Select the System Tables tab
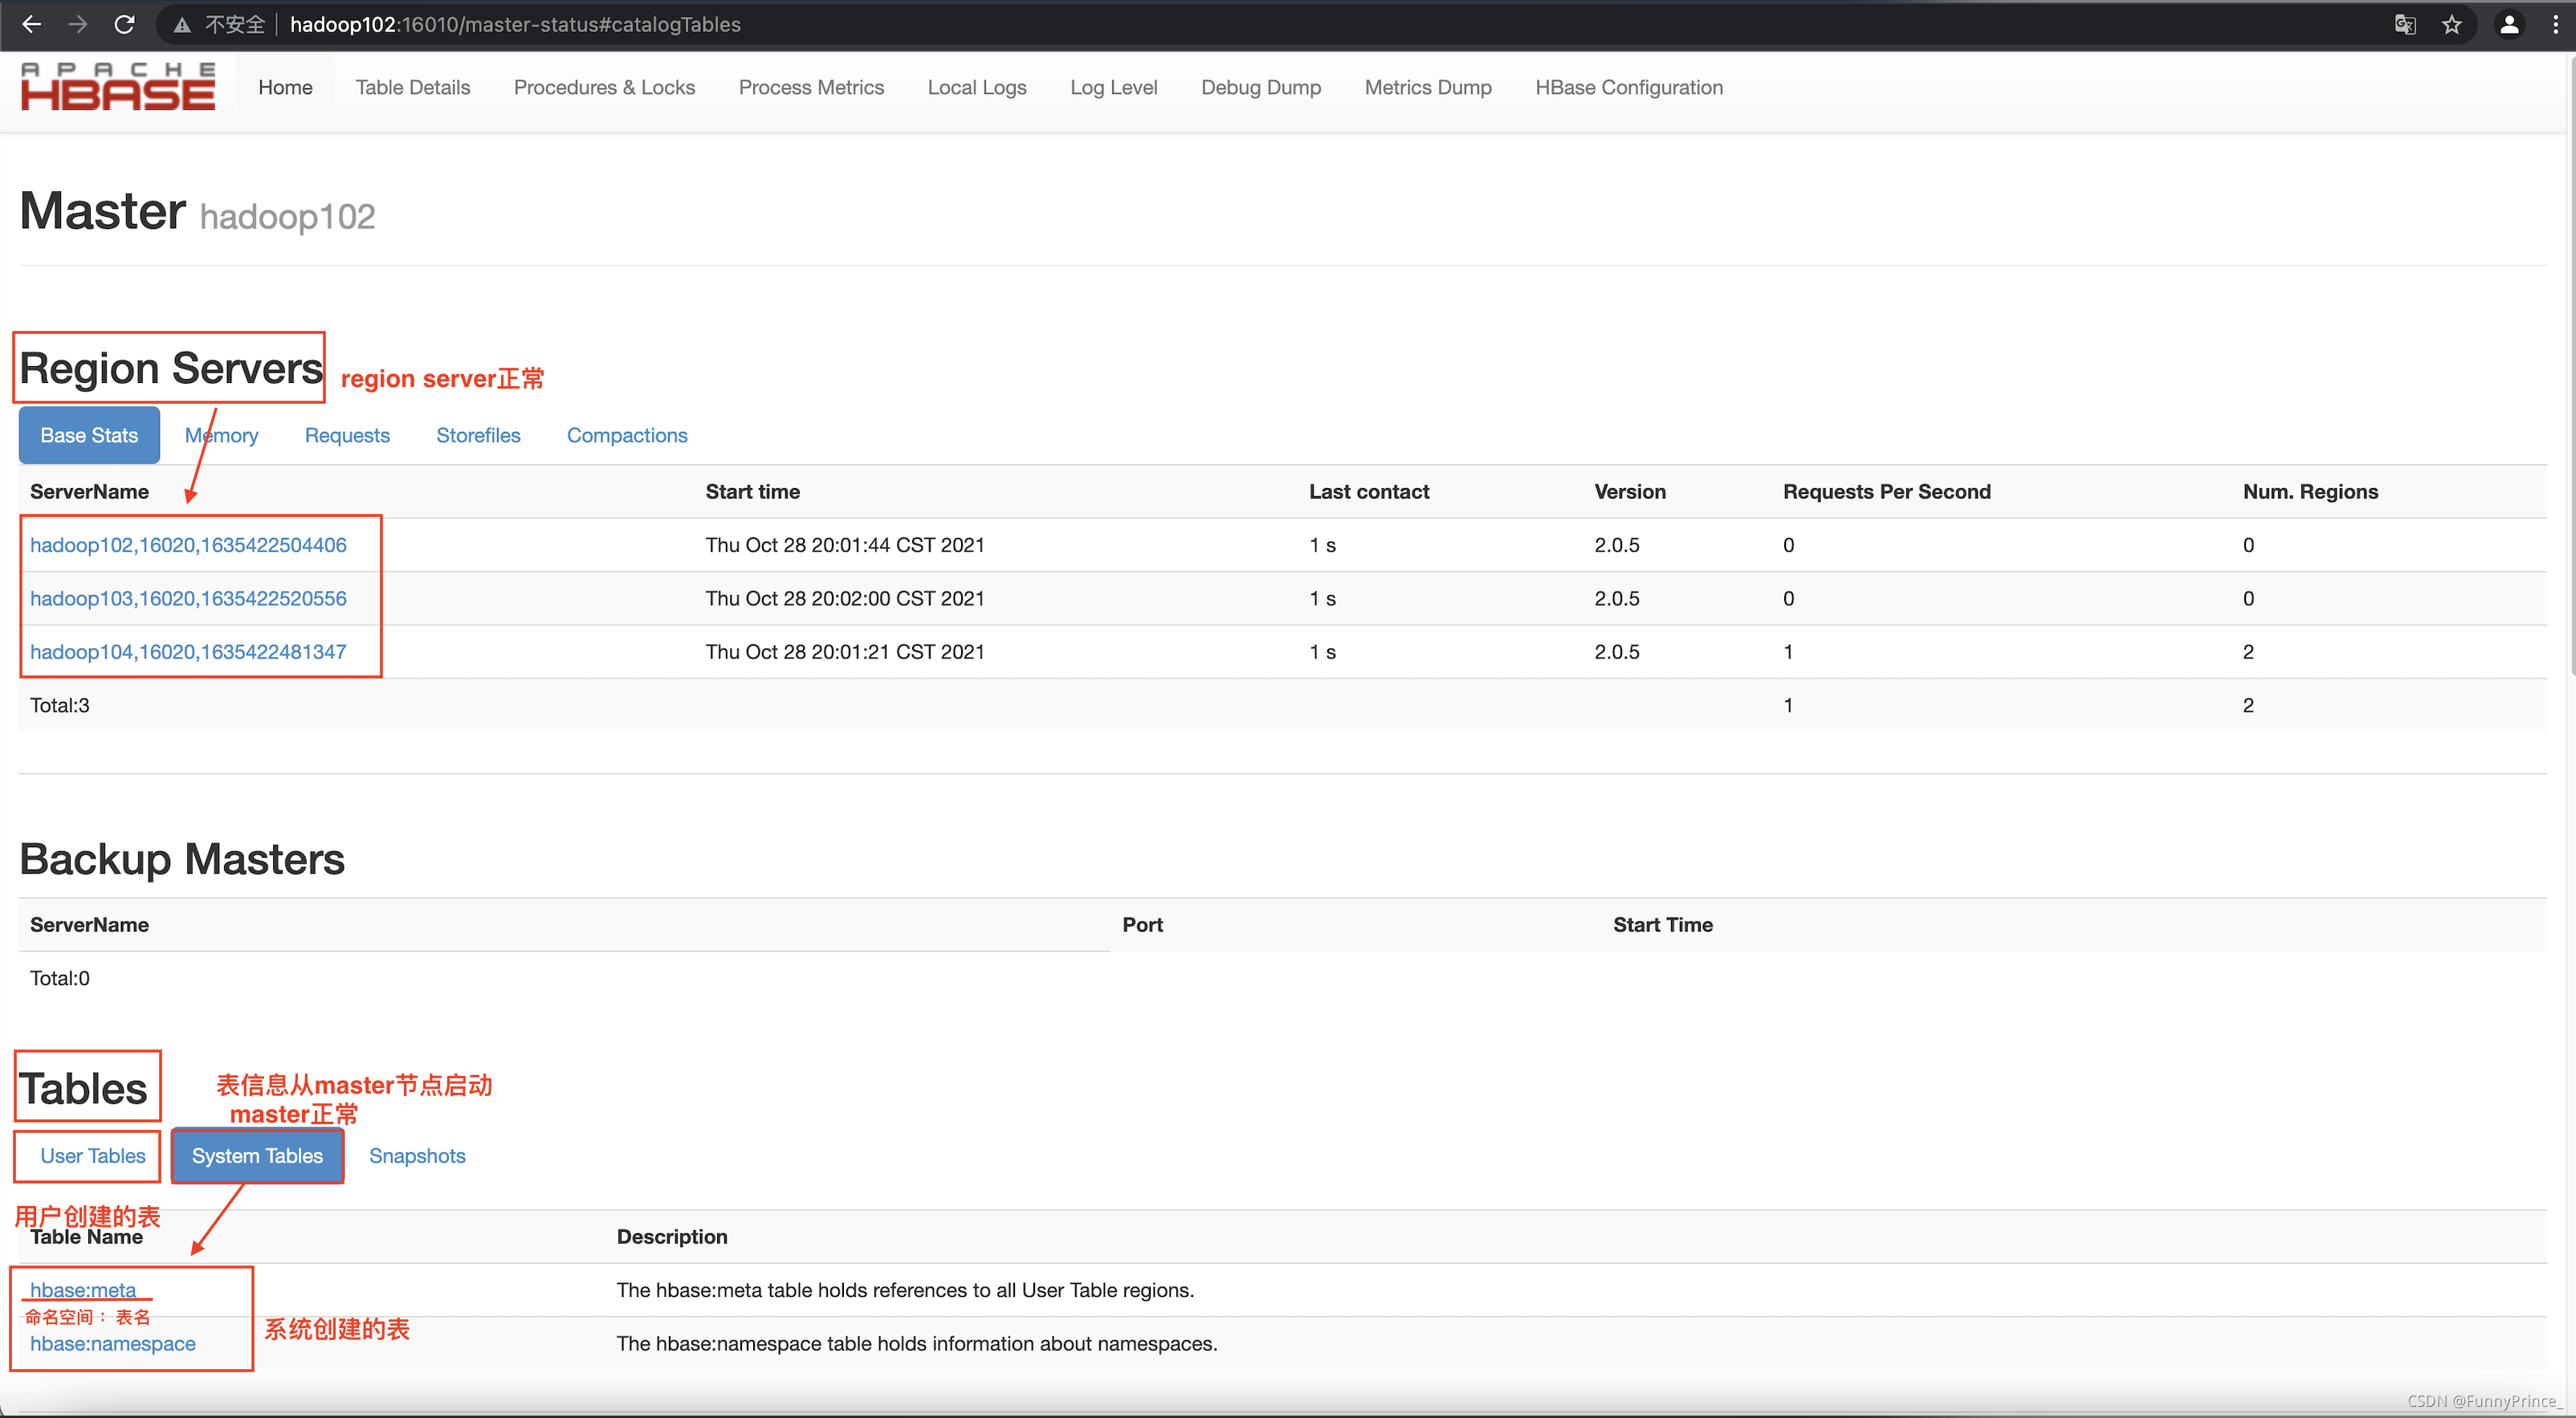The width and height of the screenshot is (2576, 1418). click(257, 1156)
